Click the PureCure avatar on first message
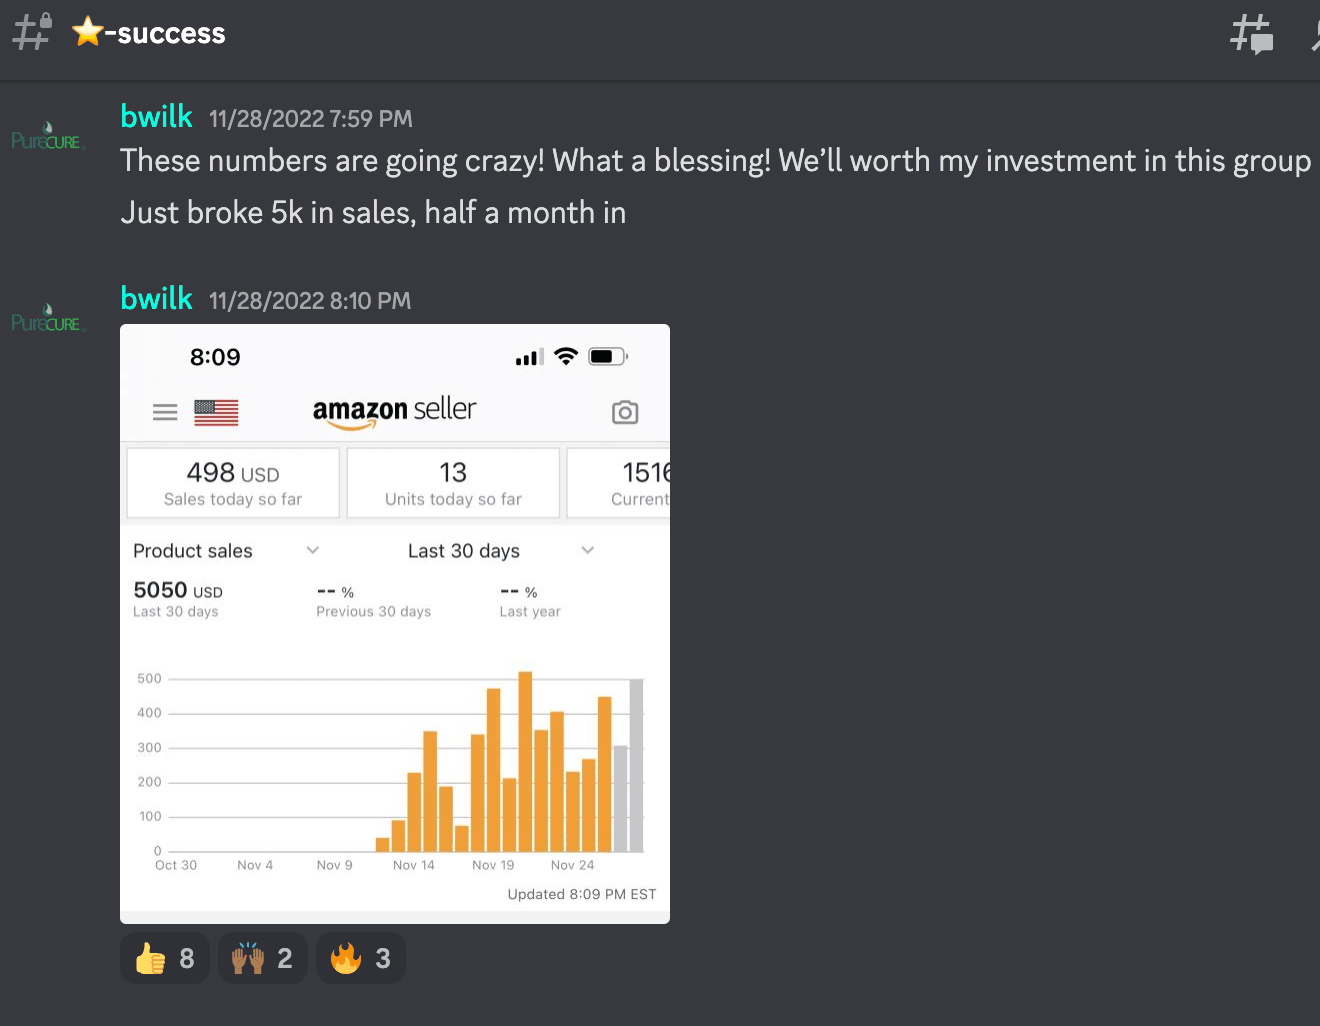 [x=47, y=138]
